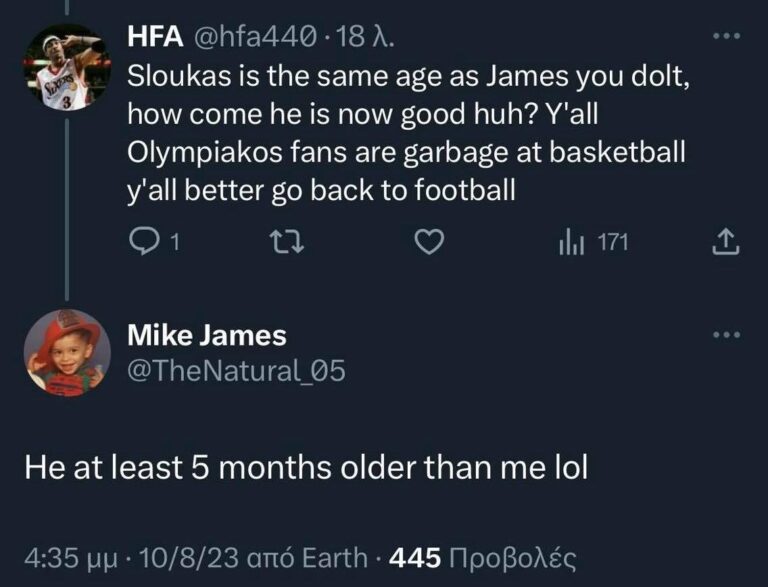Share HFA's tweet using the share icon
The height and width of the screenshot is (587, 768).
[728, 241]
